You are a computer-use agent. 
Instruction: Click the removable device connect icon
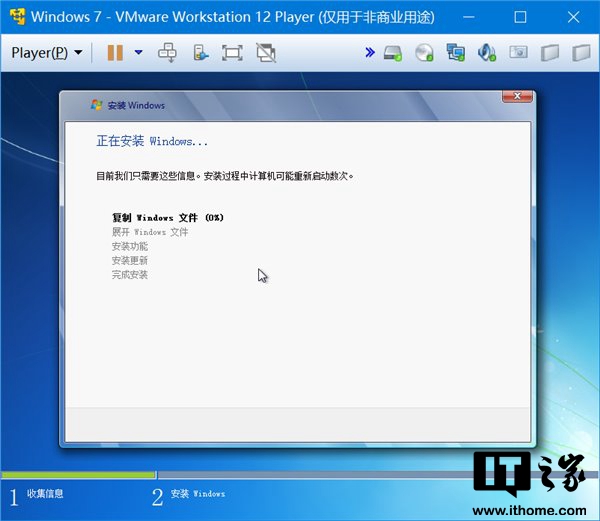[200, 52]
